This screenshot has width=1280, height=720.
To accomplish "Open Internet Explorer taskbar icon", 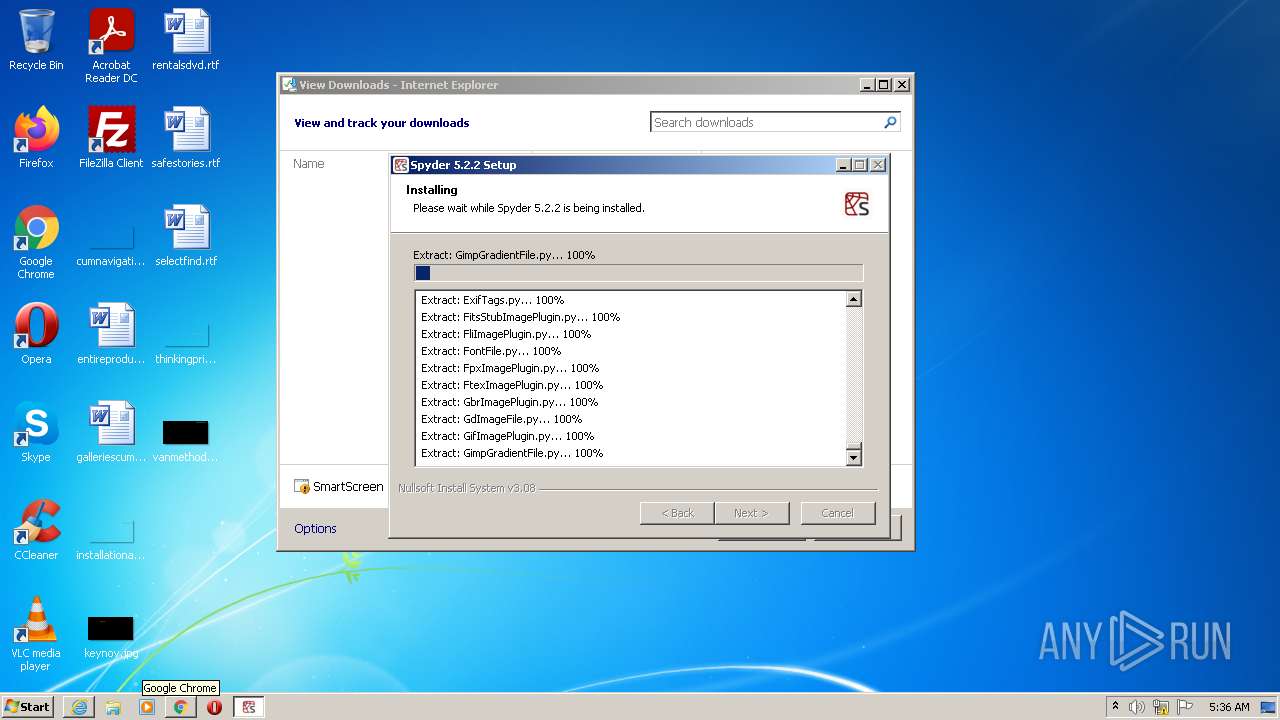I will pos(79,707).
